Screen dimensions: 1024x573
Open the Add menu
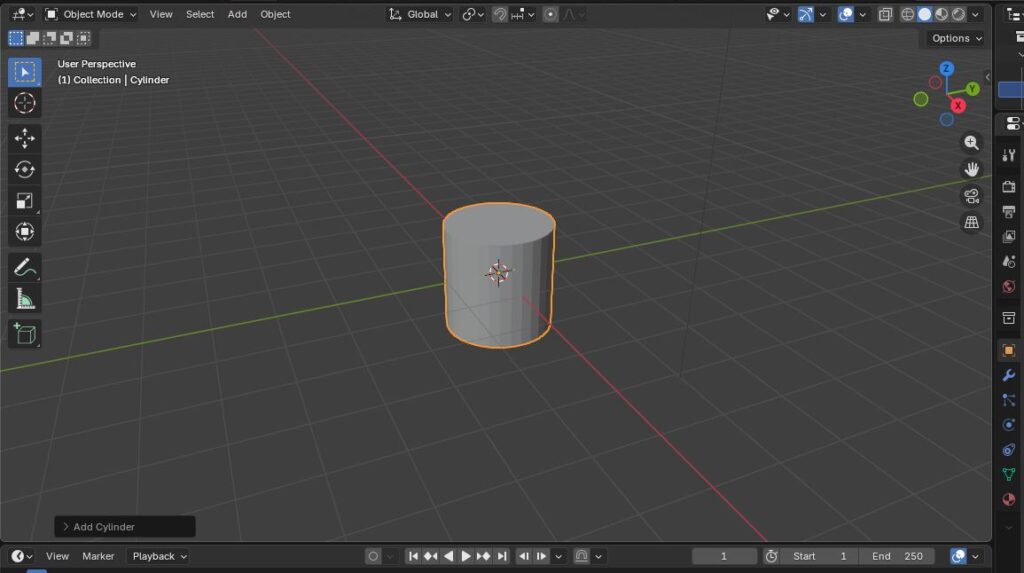pyautogui.click(x=237, y=14)
